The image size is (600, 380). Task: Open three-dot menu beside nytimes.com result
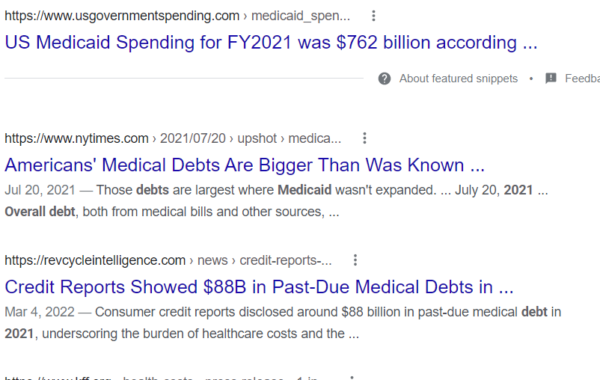tap(365, 138)
